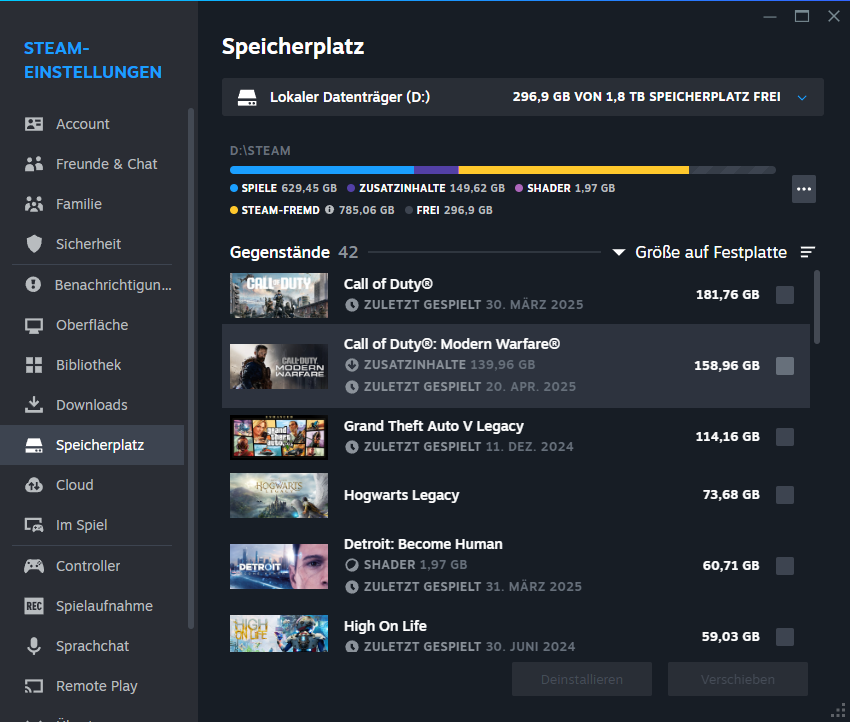Click the blue SPIELE segment of storage bar
This screenshot has height=722, width=850.
[322, 170]
